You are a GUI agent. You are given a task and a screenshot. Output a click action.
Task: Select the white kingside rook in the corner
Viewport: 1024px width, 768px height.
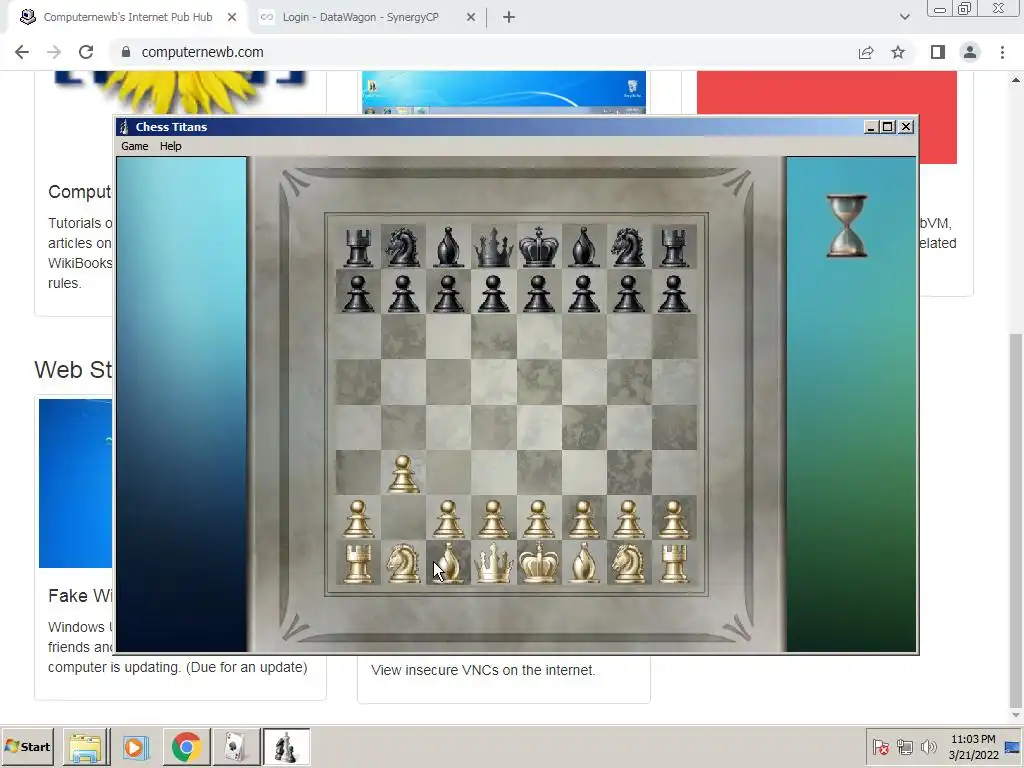coord(674,563)
